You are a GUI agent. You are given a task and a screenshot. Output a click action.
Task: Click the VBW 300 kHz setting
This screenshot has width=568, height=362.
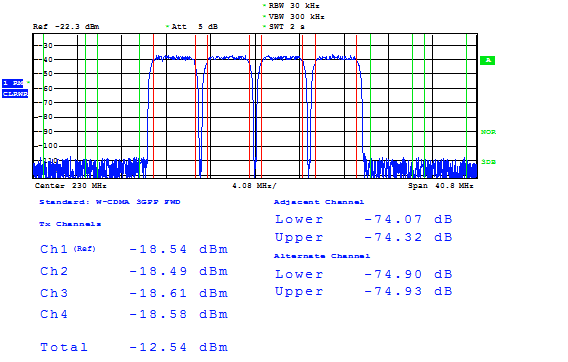[296, 17]
